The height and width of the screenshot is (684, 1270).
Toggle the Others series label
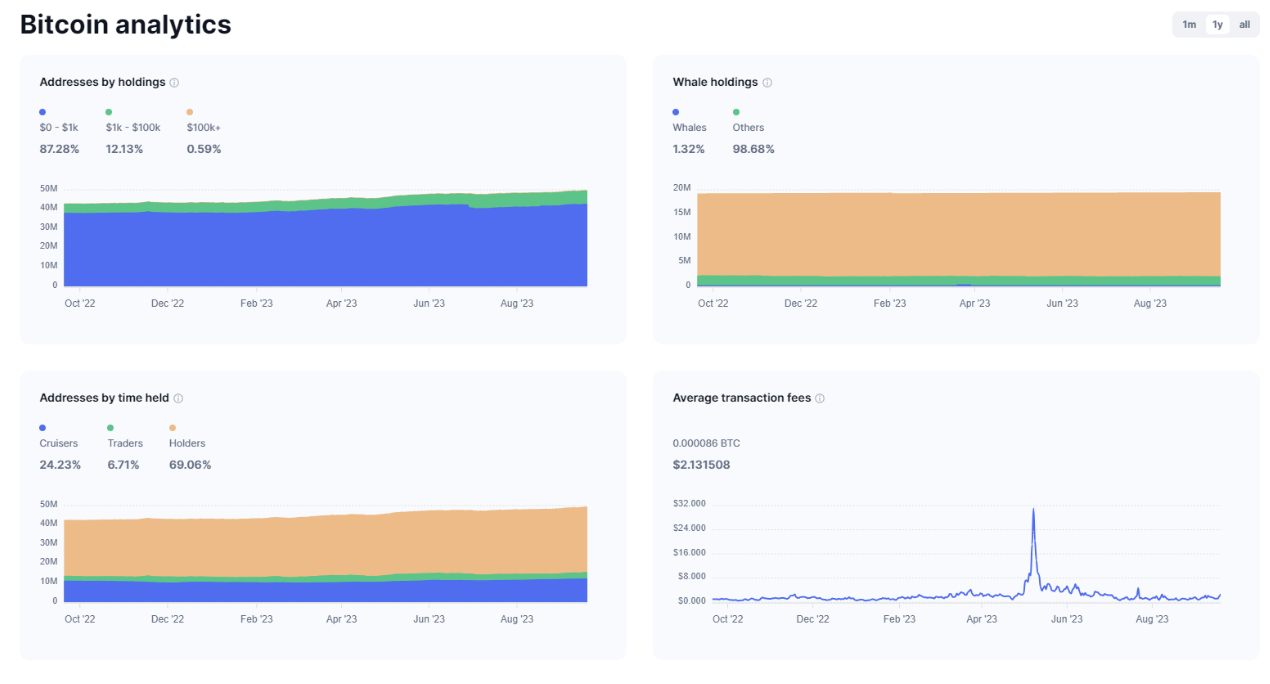[748, 128]
